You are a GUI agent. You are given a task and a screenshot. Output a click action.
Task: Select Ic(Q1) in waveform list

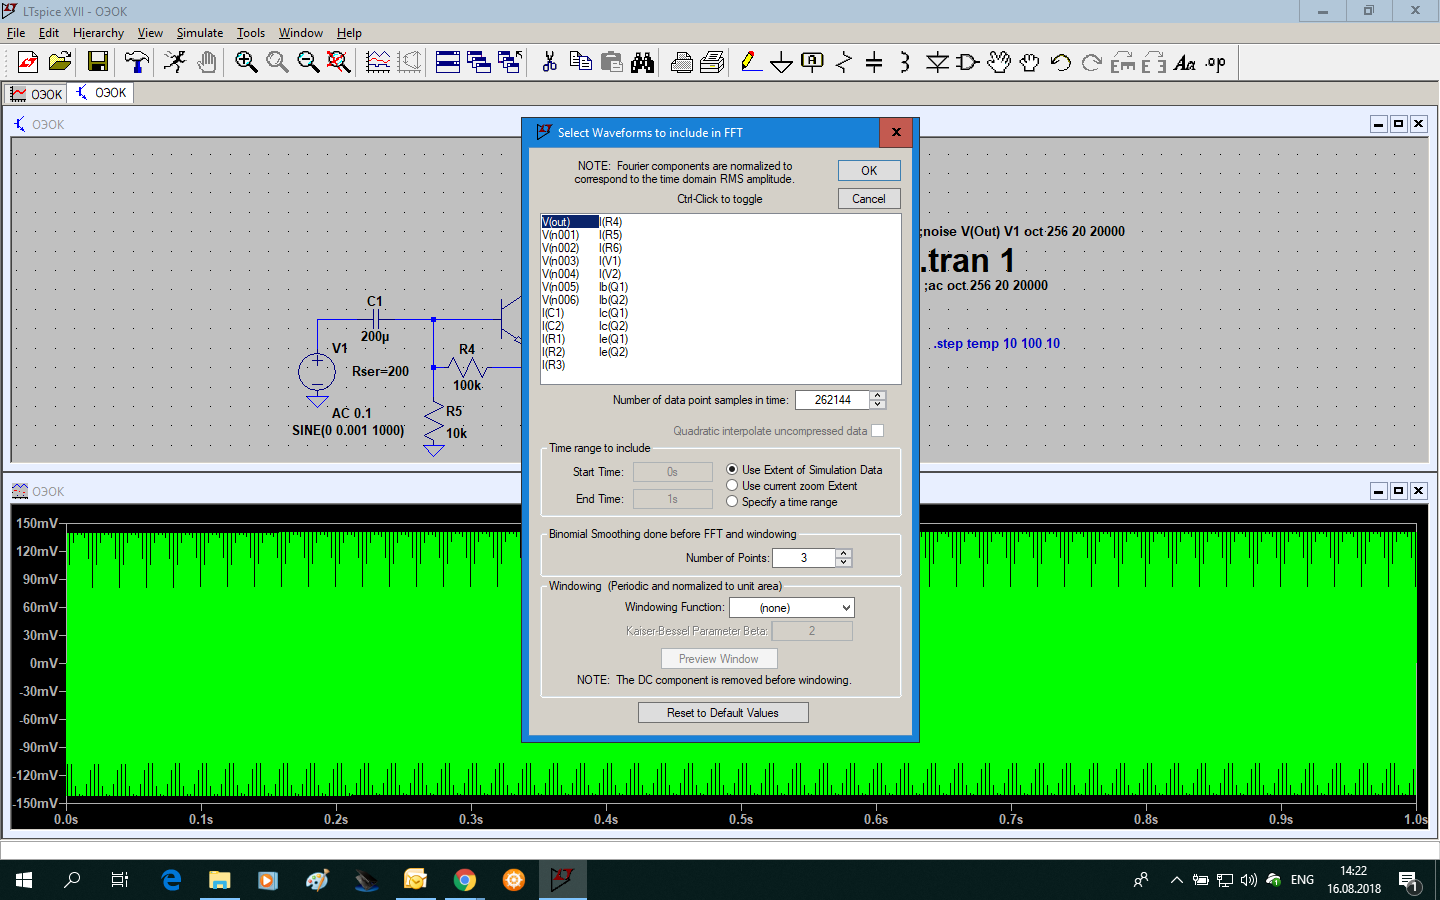[x=613, y=313]
